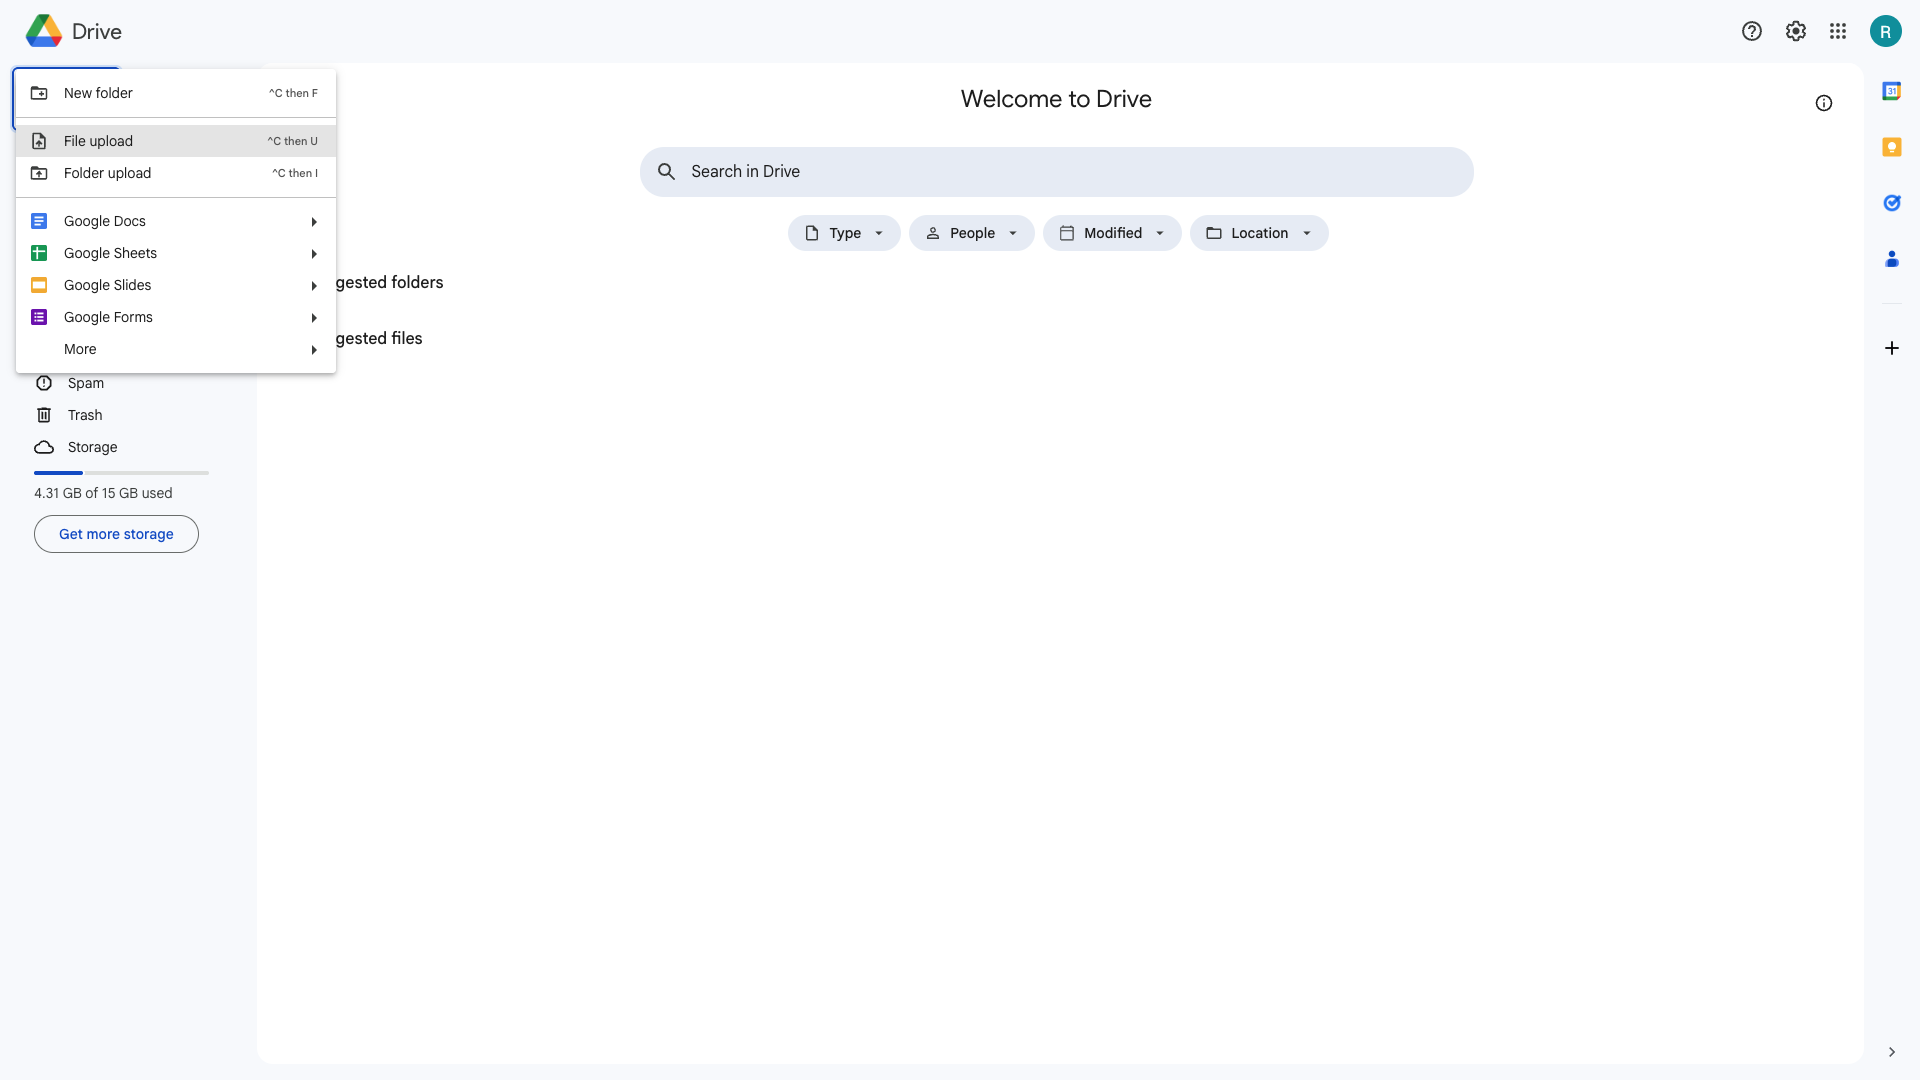Click the Google Drive logo

tap(44, 31)
